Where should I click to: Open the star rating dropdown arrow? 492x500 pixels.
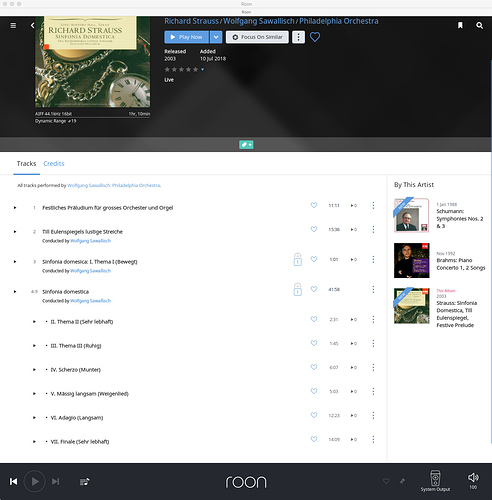[202, 69]
